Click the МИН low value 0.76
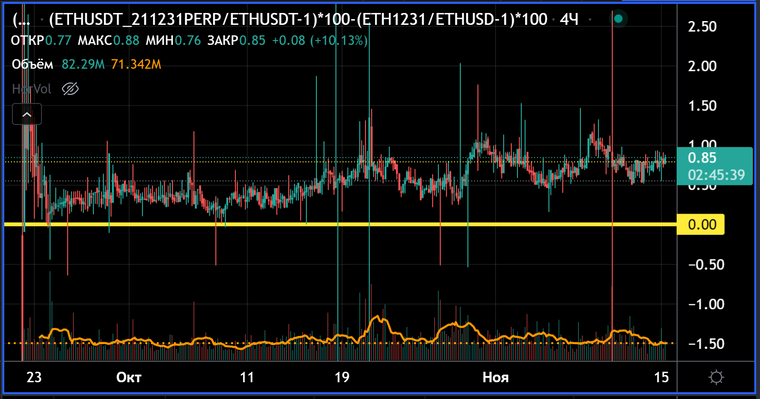Image resolution: width=760 pixels, height=399 pixels. [188, 40]
